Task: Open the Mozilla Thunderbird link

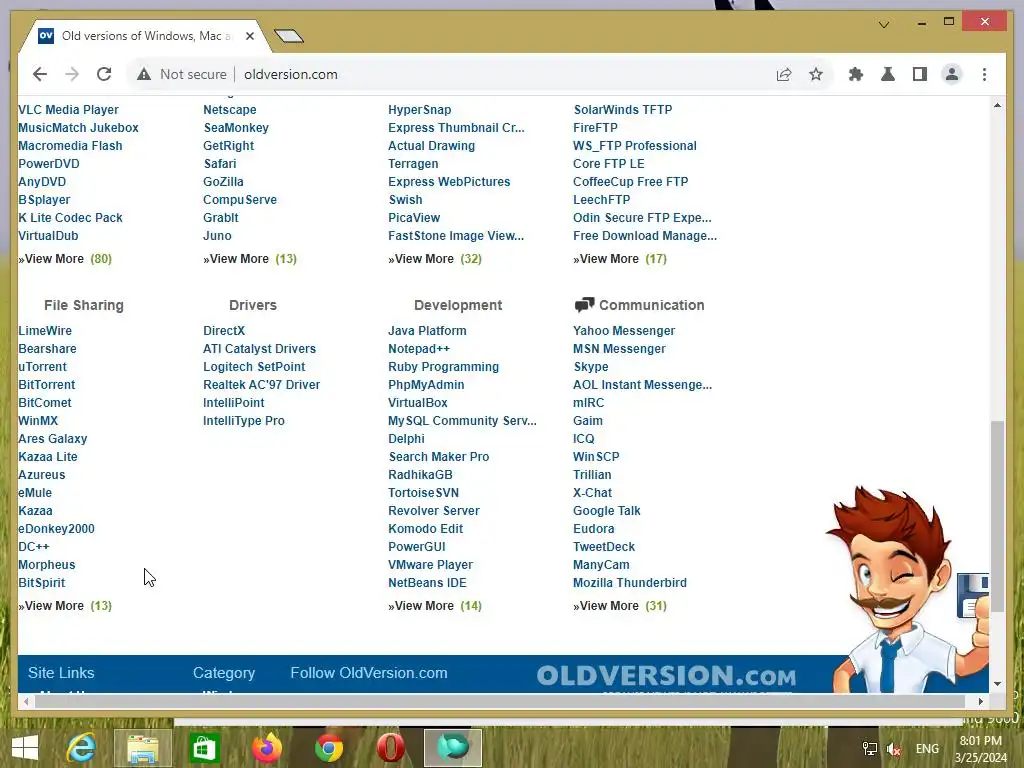Action: point(630,583)
